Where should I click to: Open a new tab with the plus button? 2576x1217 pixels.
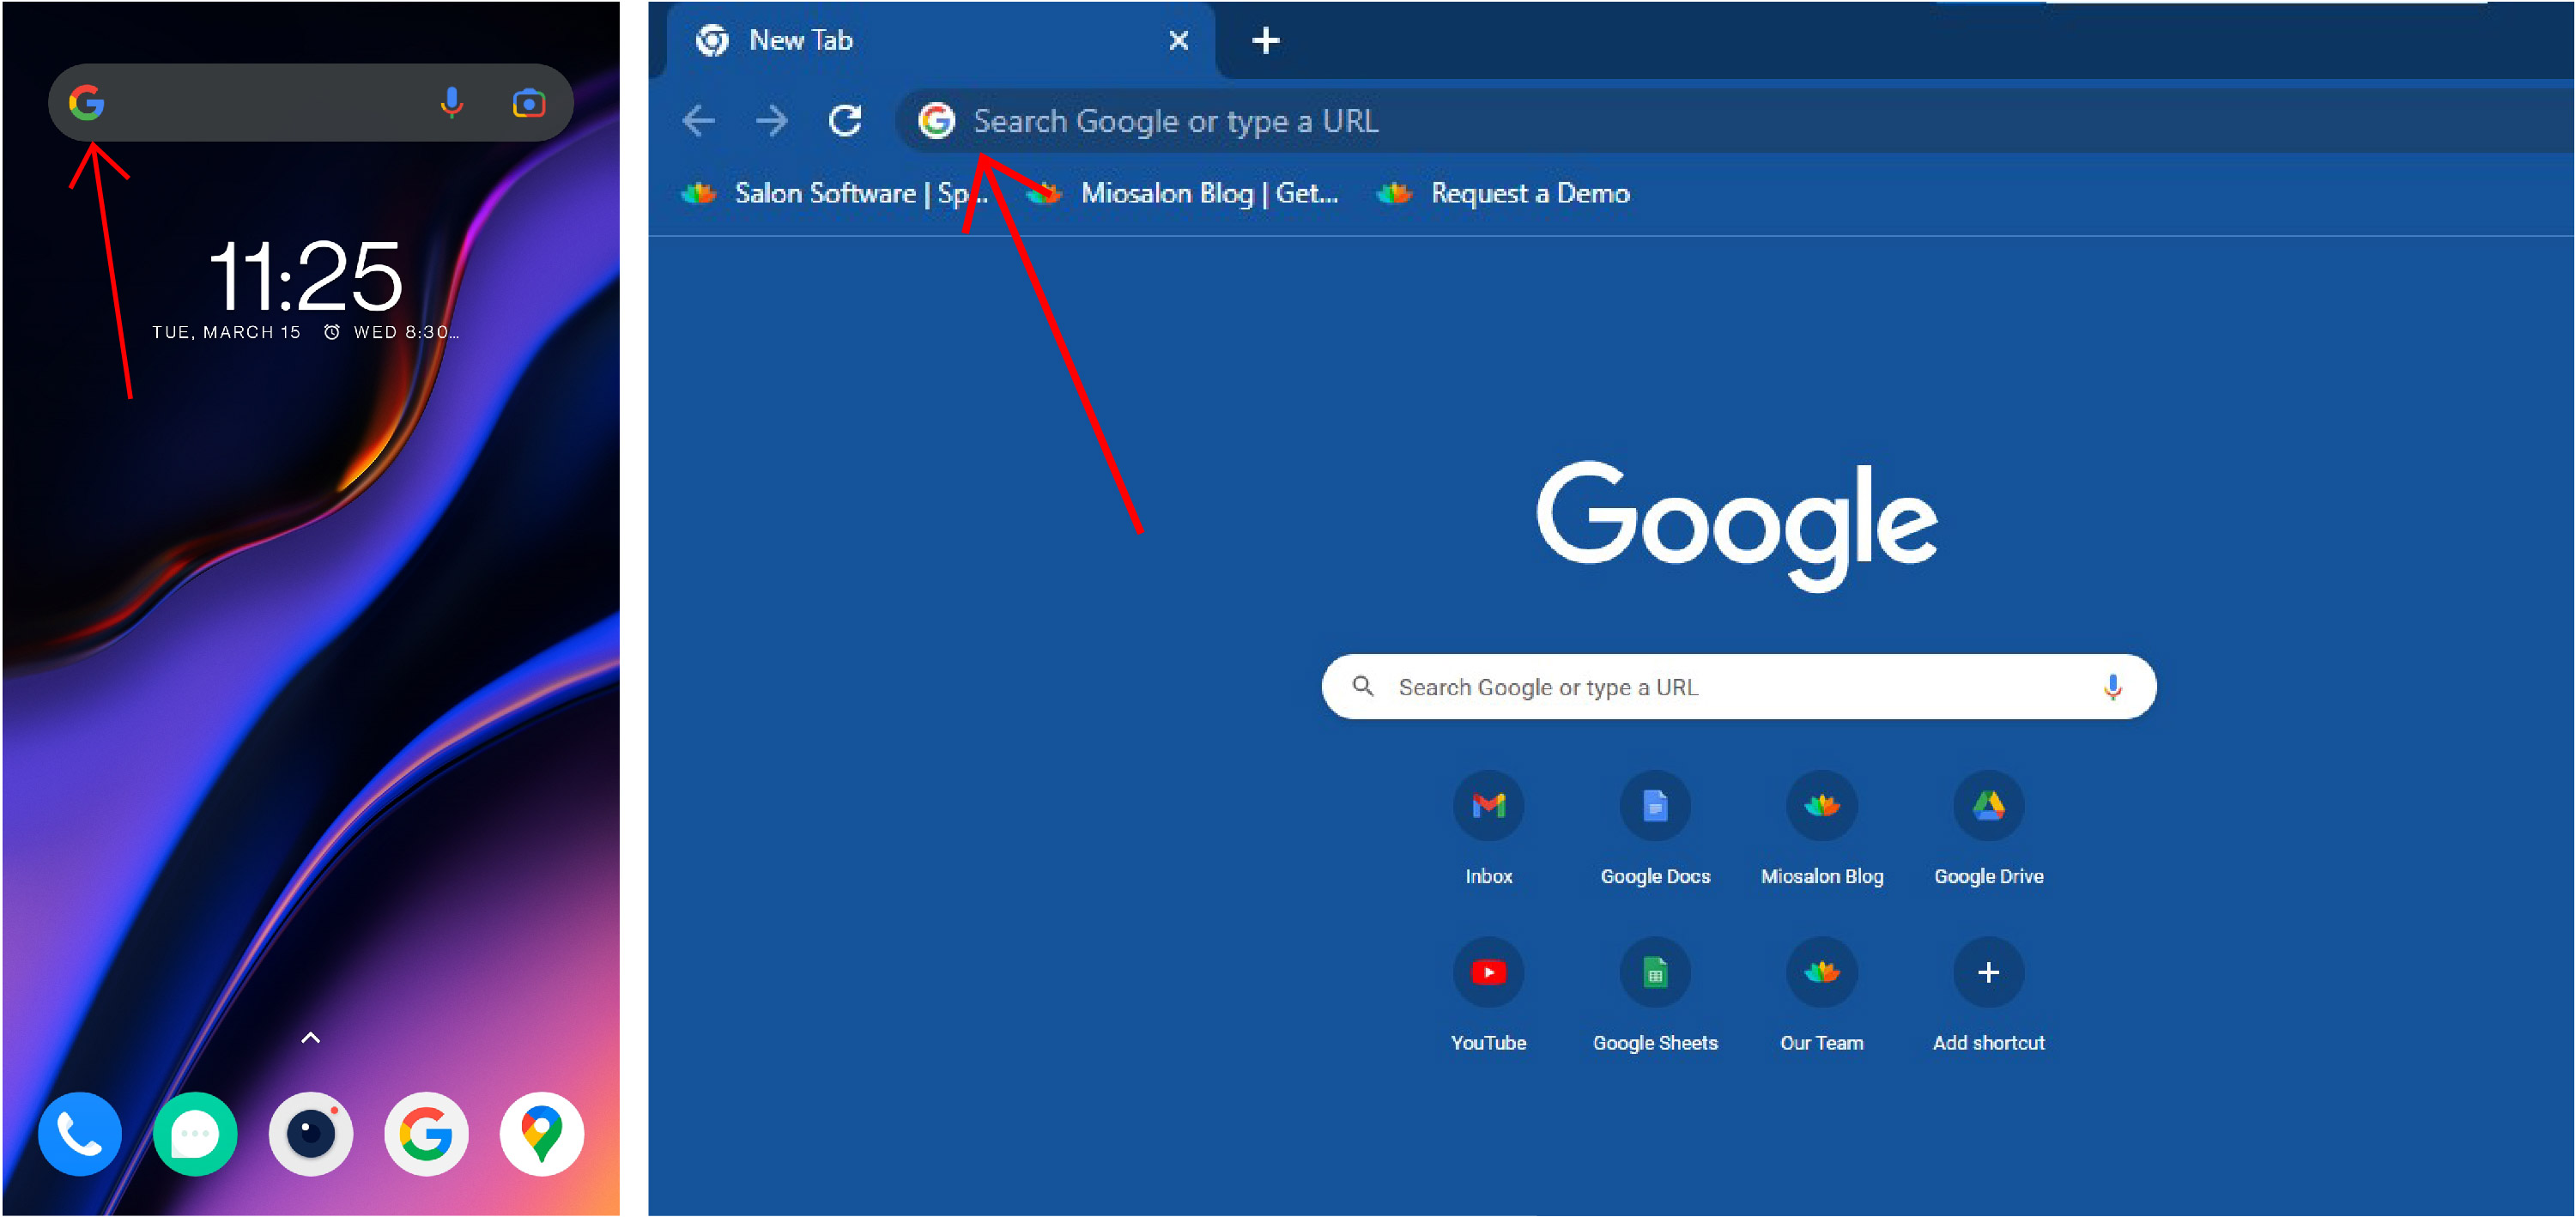tap(1266, 40)
